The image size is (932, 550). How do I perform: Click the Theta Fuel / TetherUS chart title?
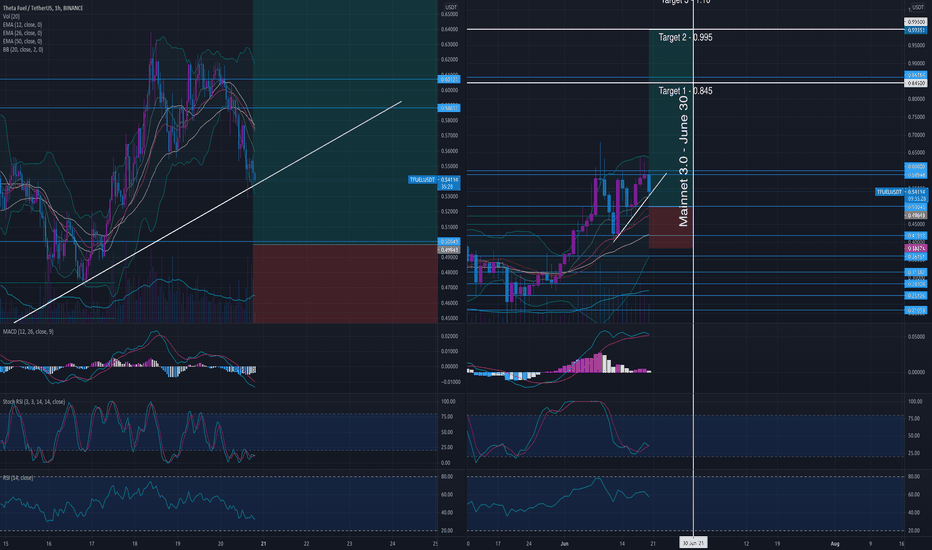[x=43, y=8]
